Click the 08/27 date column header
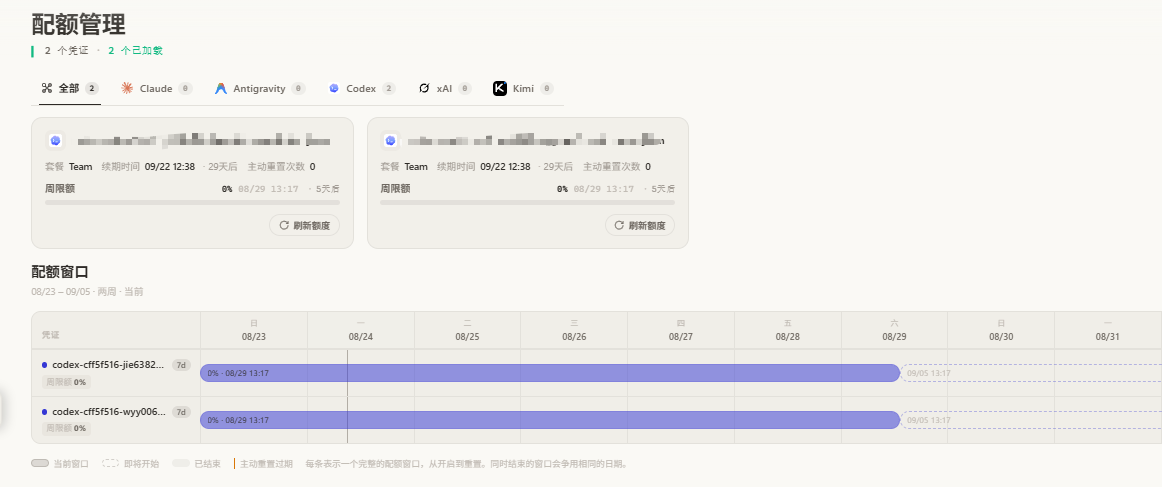The image size is (1162, 487). coord(681,330)
